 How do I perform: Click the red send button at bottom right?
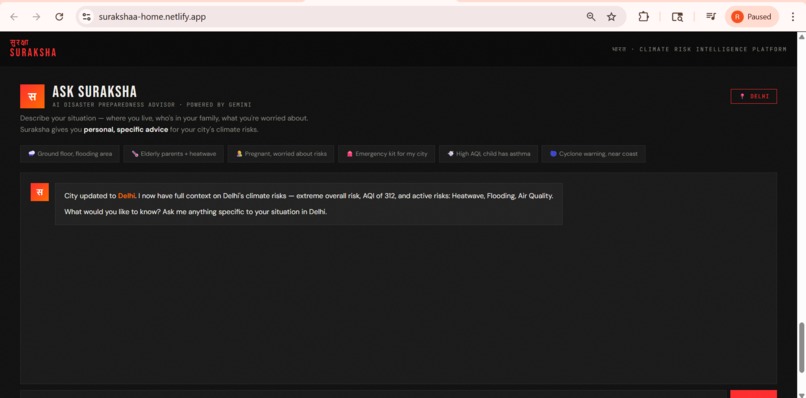tap(753, 394)
